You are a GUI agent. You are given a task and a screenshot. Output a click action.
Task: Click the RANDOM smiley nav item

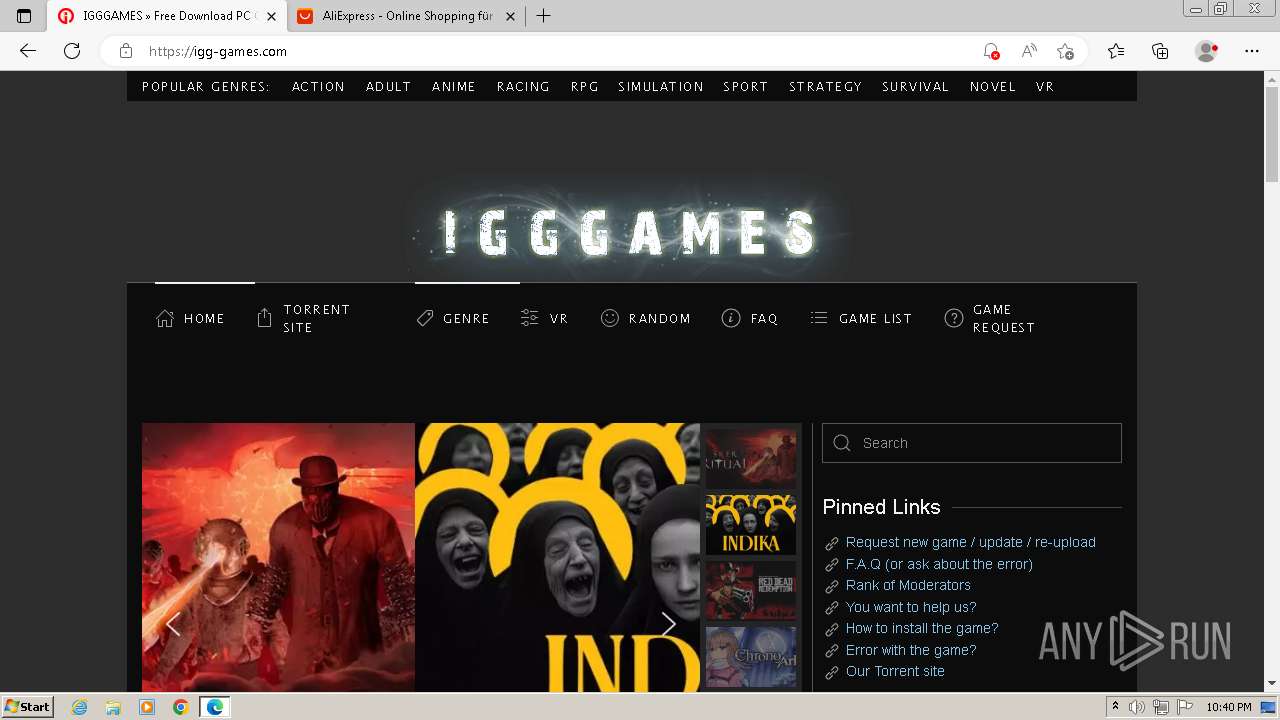pos(645,318)
